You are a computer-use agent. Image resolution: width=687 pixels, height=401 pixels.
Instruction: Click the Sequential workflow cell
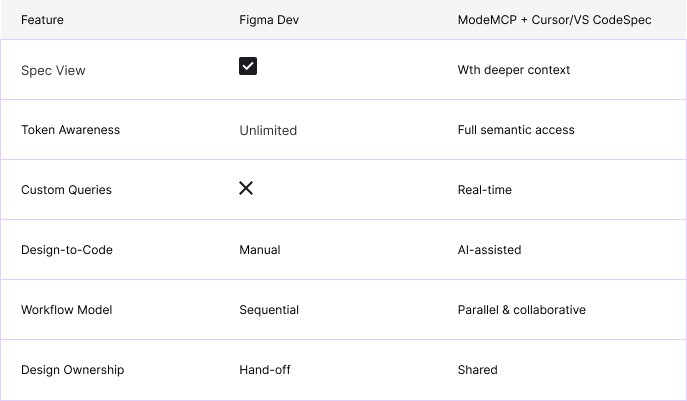pos(269,310)
